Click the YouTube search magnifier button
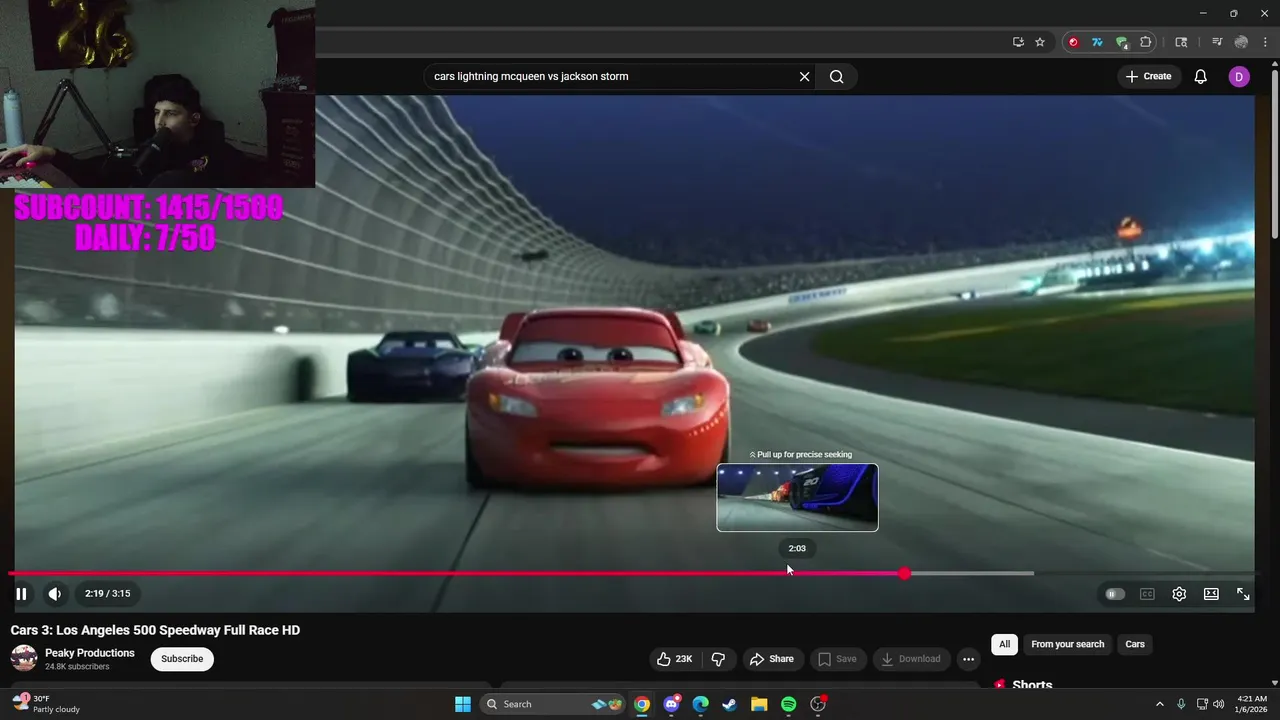 [836, 77]
